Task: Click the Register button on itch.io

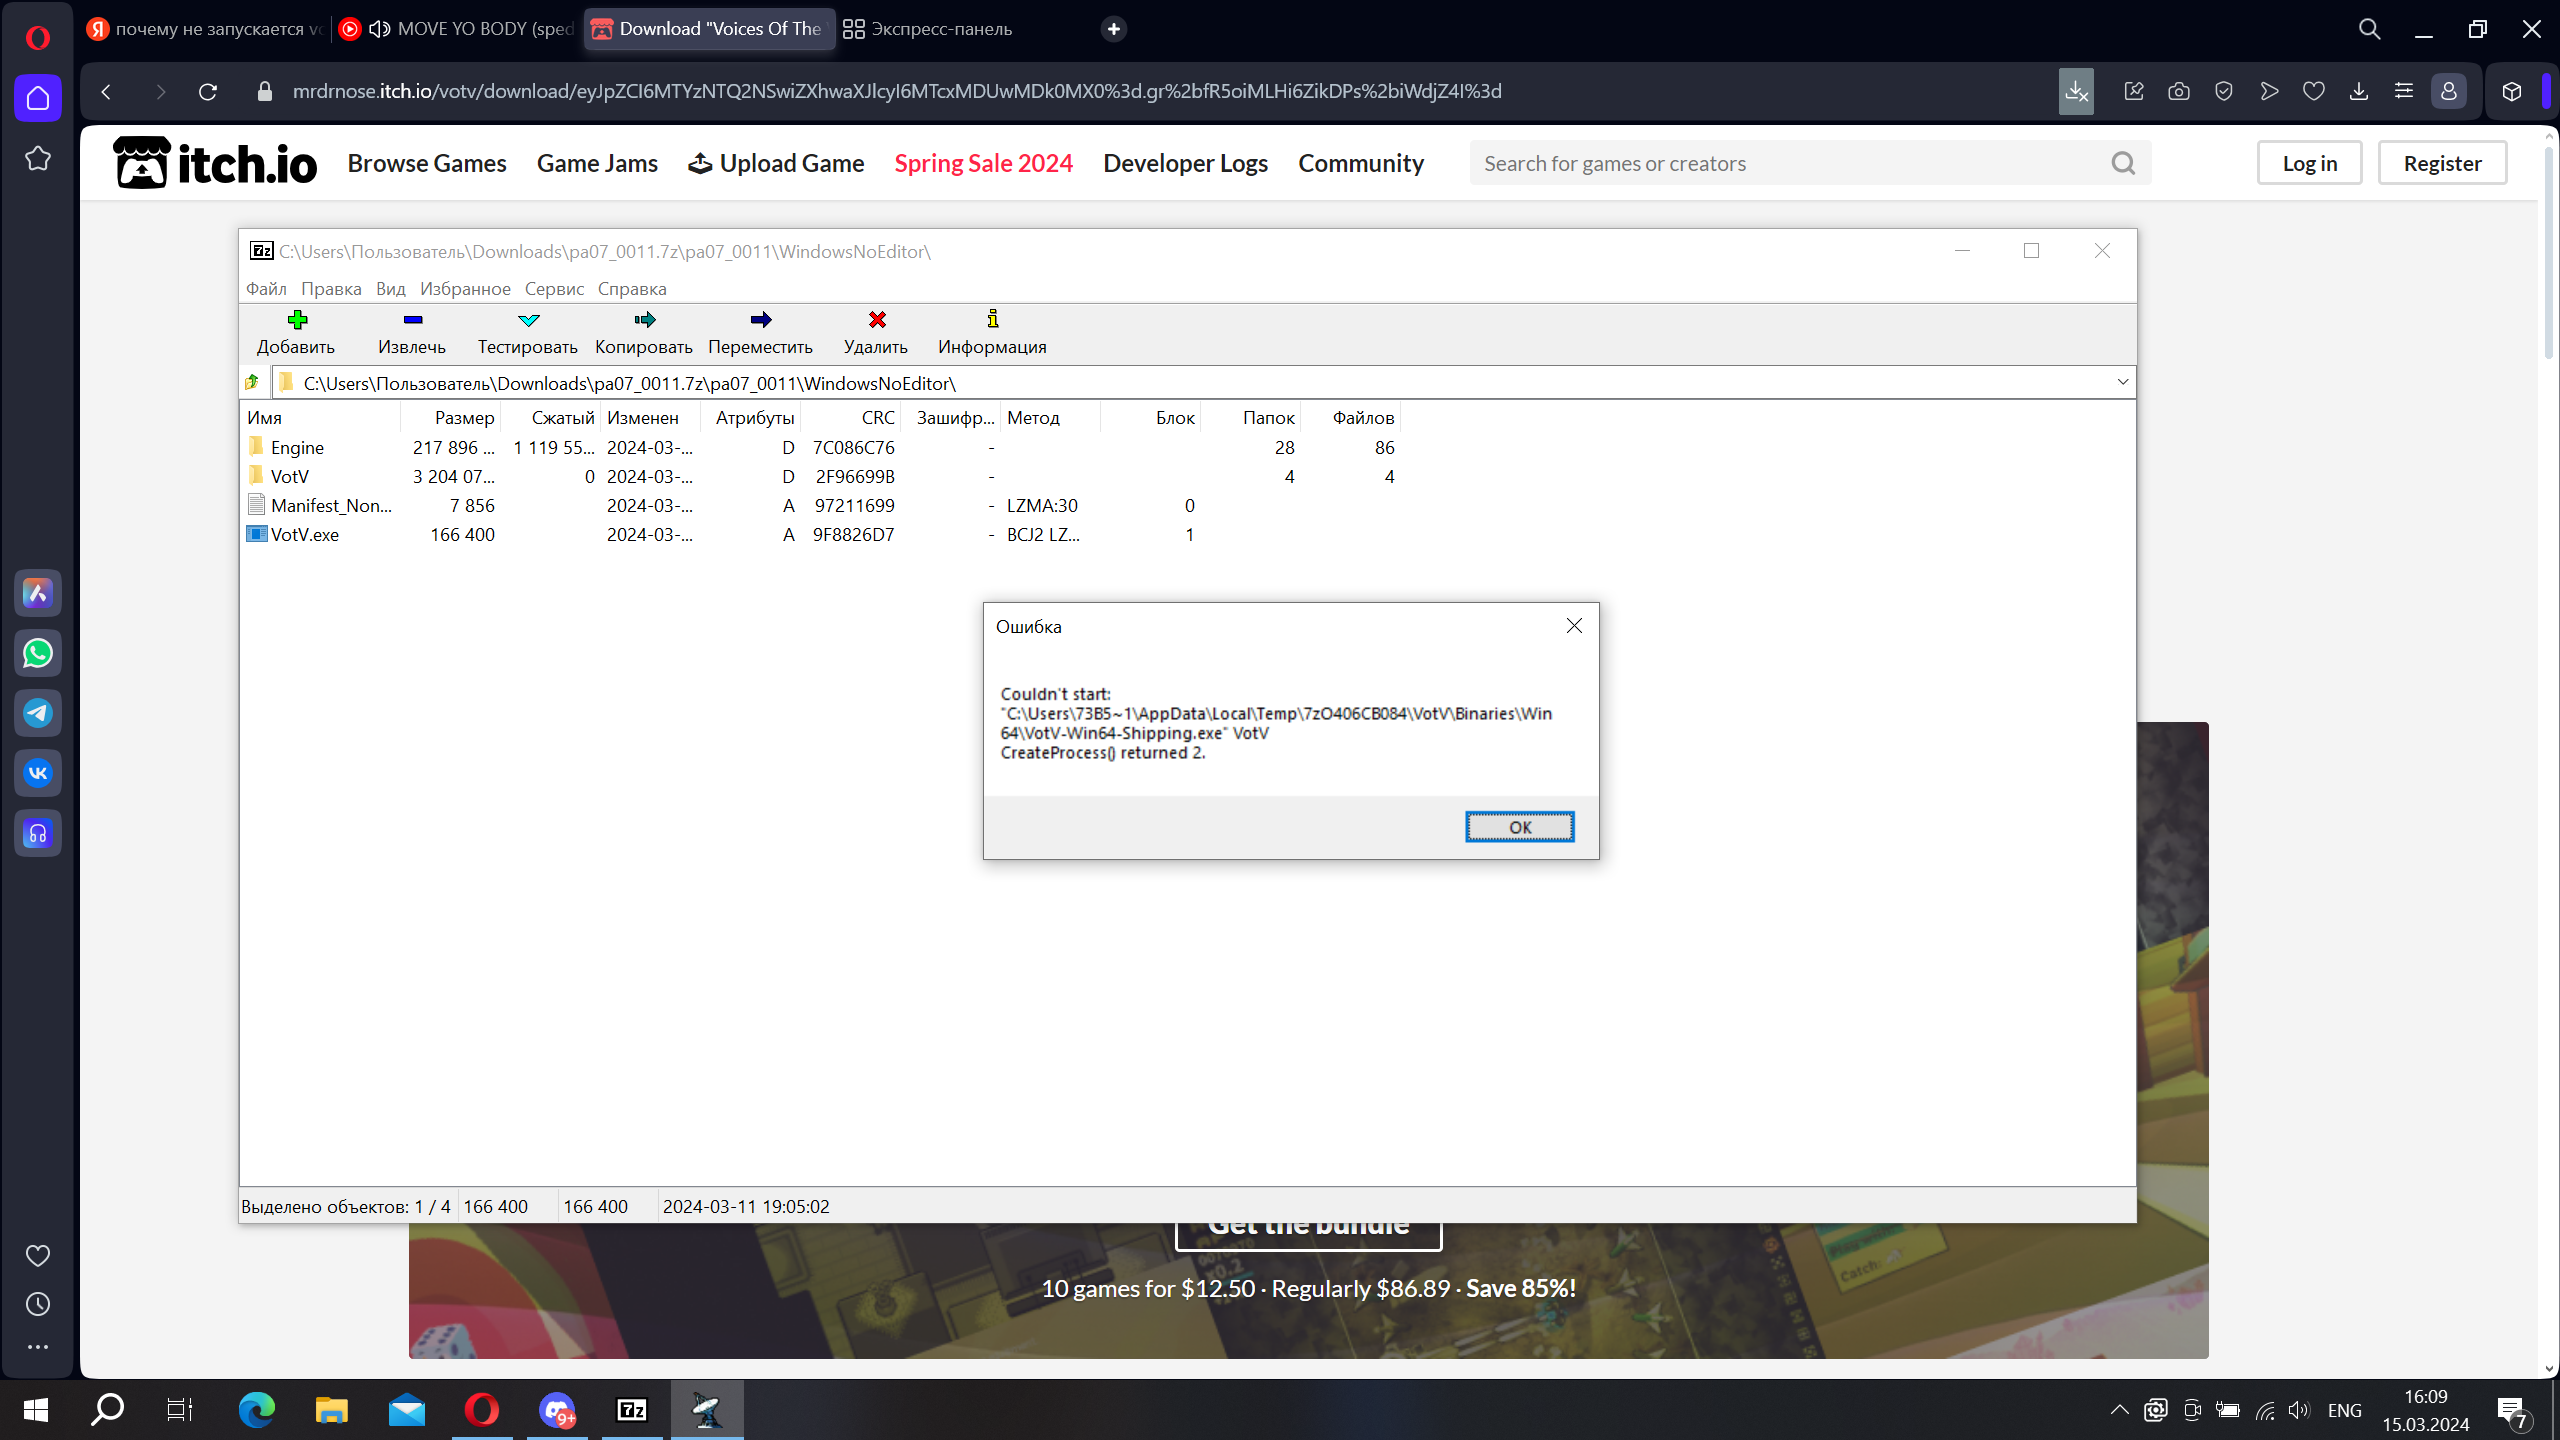Action: (x=2442, y=162)
